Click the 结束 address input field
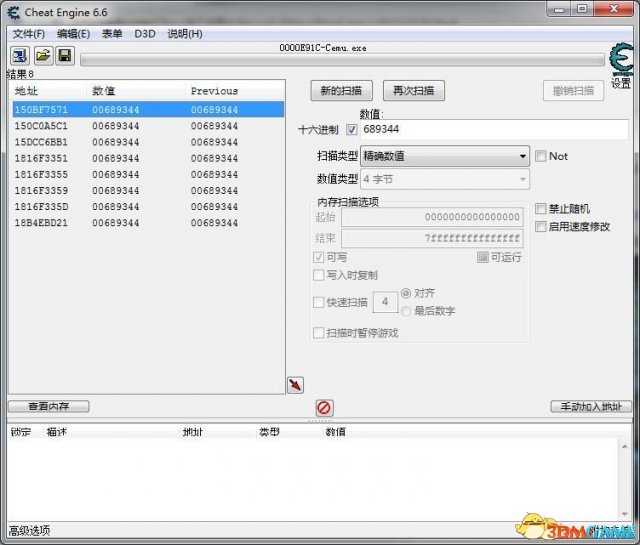 432,238
